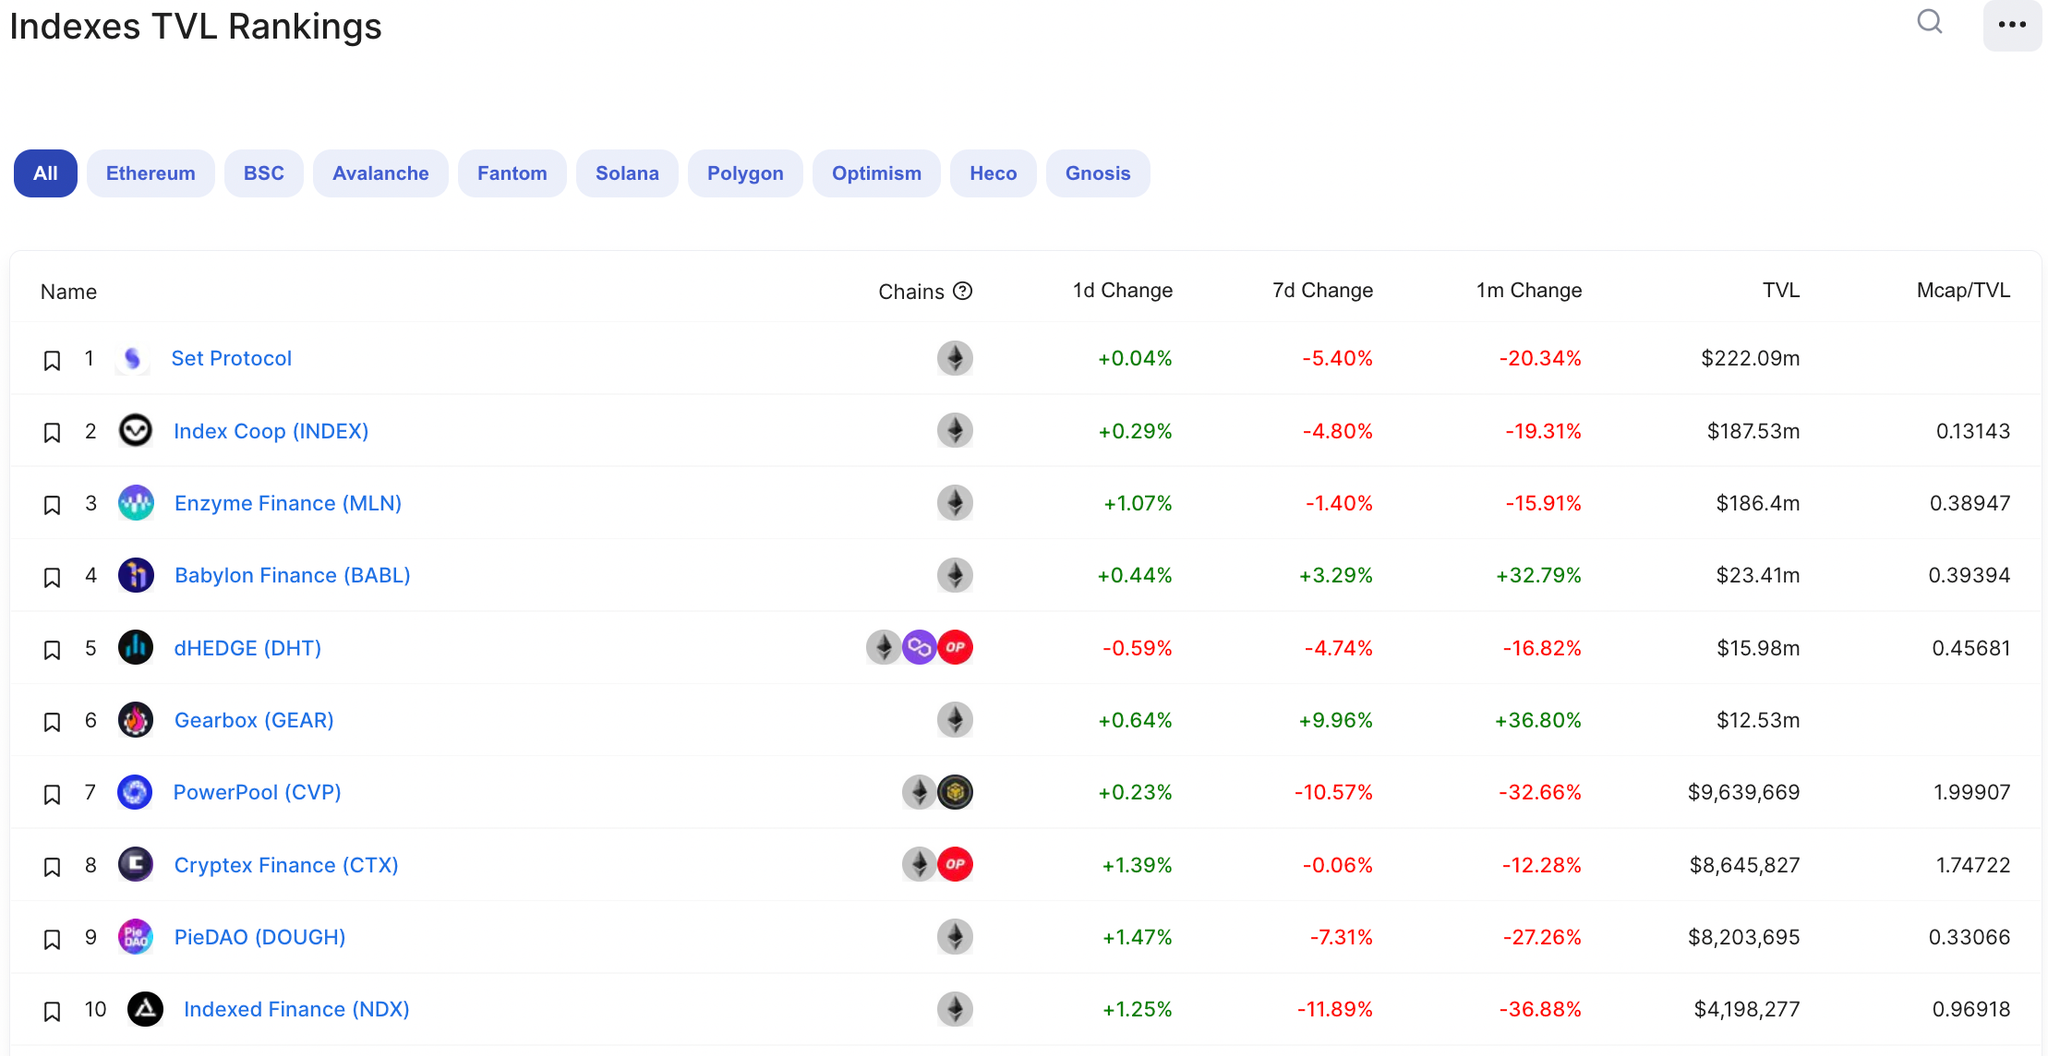Image resolution: width=2048 pixels, height=1056 pixels.
Task: Sort by the 1m Change column header
Action: tap(1529, 290)
